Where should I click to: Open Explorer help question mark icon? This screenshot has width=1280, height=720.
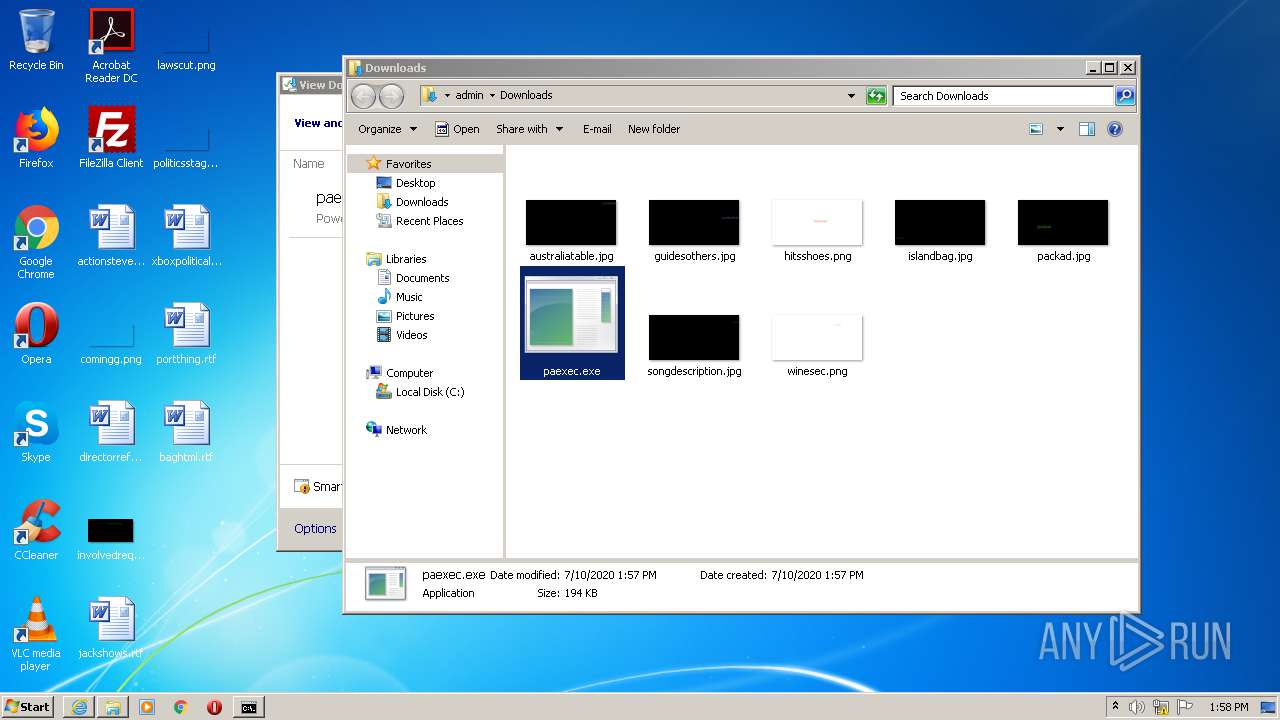1115,129
